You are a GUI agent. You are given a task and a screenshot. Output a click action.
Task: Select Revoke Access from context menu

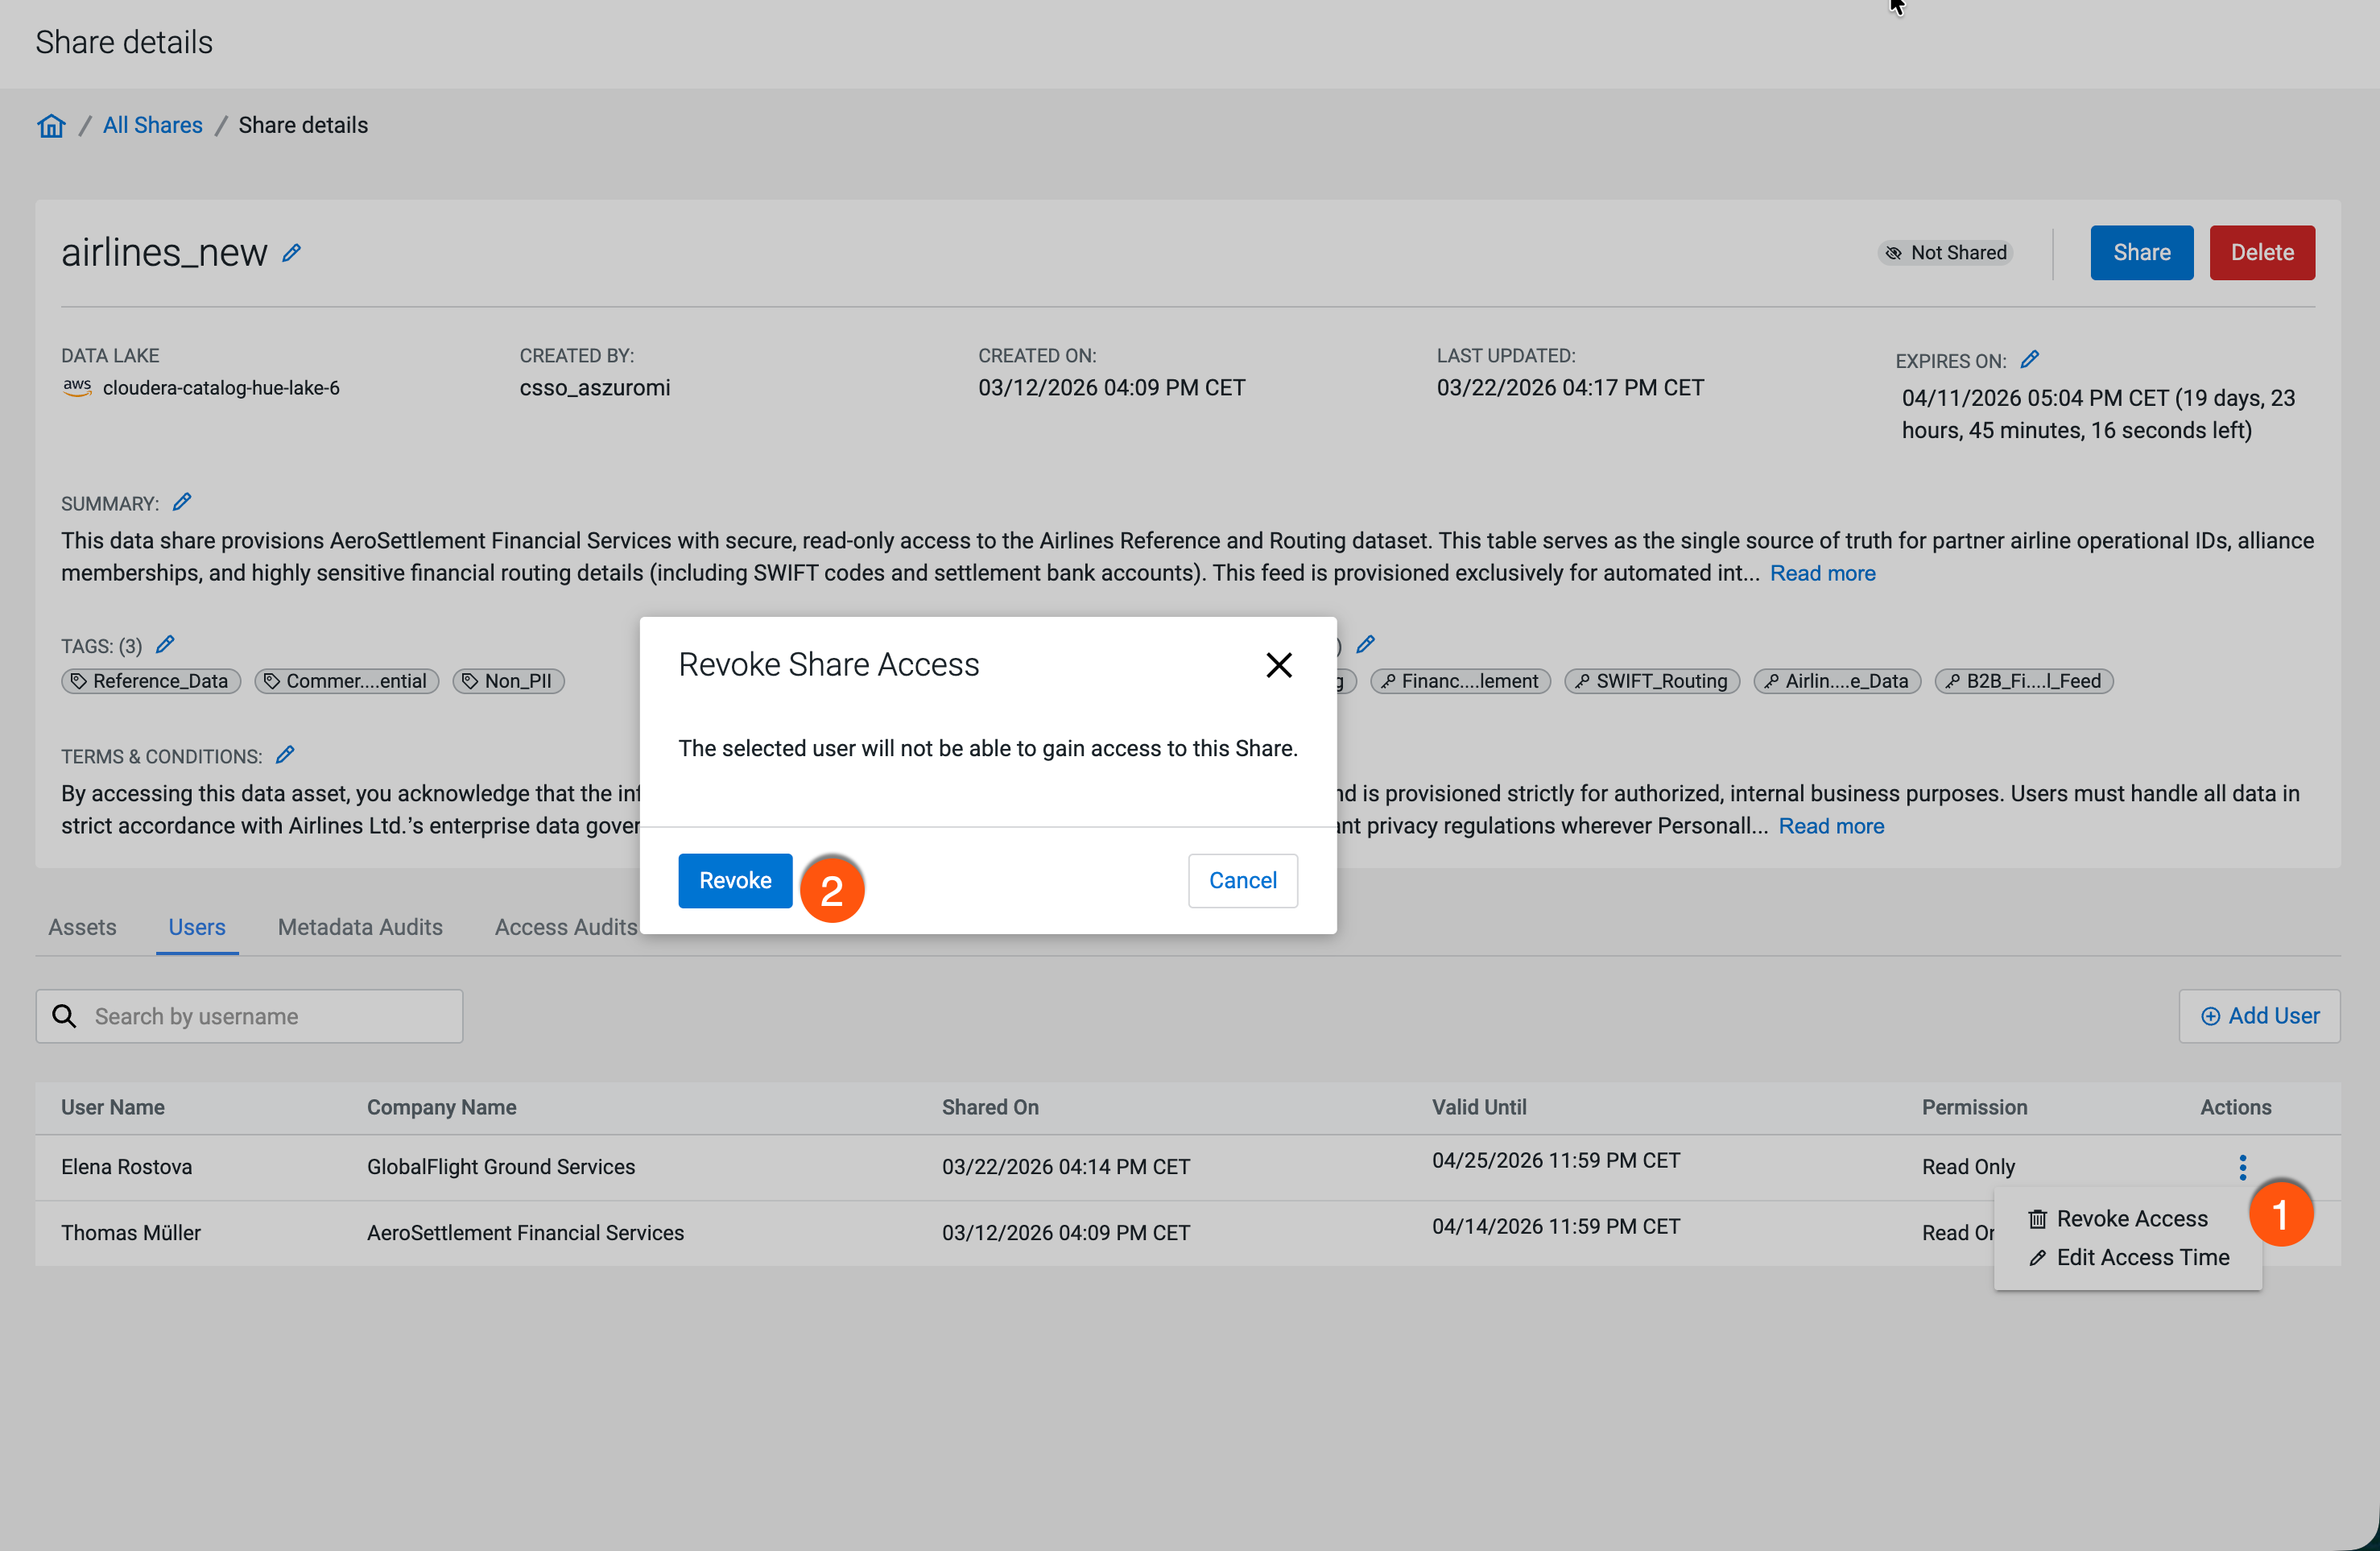pyautogui.click(x=2130, y=1218)
